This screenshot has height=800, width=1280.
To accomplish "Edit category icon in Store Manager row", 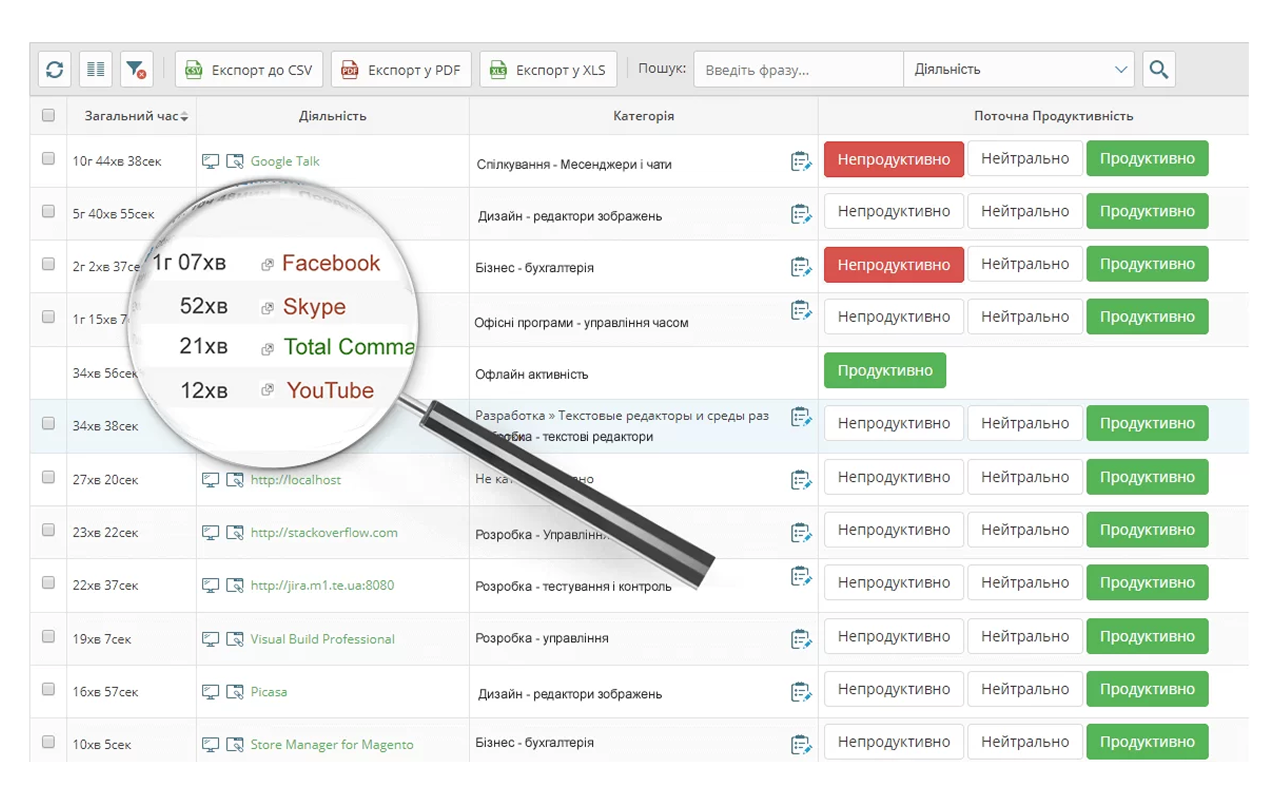I will [x=801, y=744].
